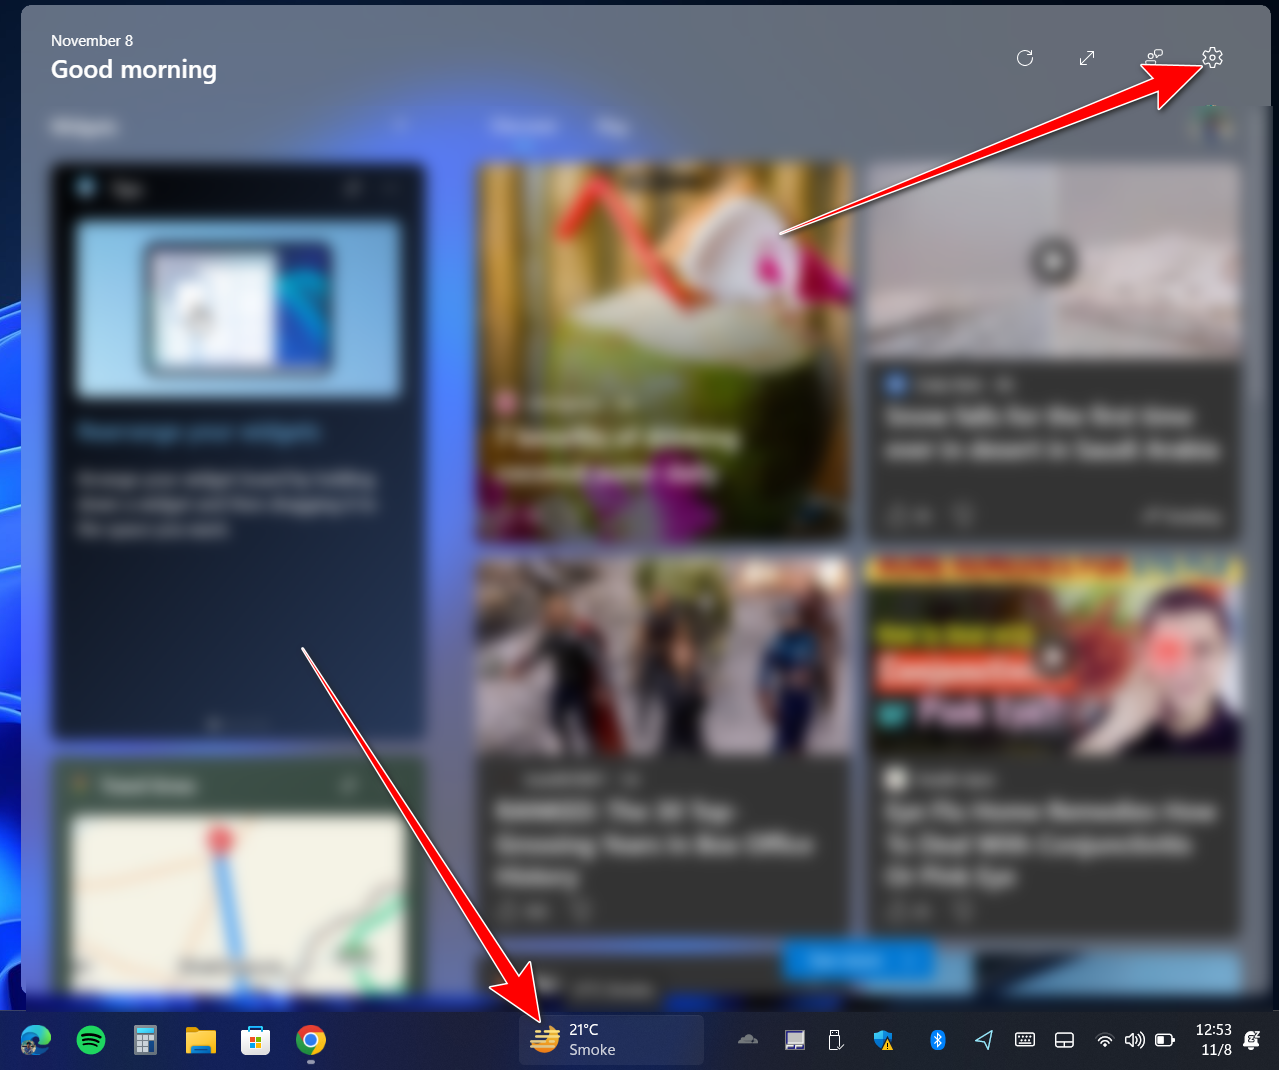
Task: Click the laptop display tray icon
Action: [x=795, y=1041]
